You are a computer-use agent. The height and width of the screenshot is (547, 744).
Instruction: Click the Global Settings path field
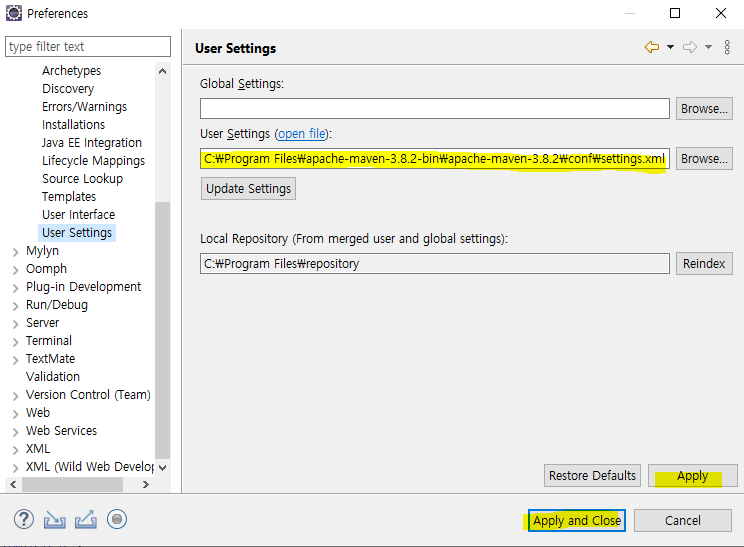pos(434,109)
